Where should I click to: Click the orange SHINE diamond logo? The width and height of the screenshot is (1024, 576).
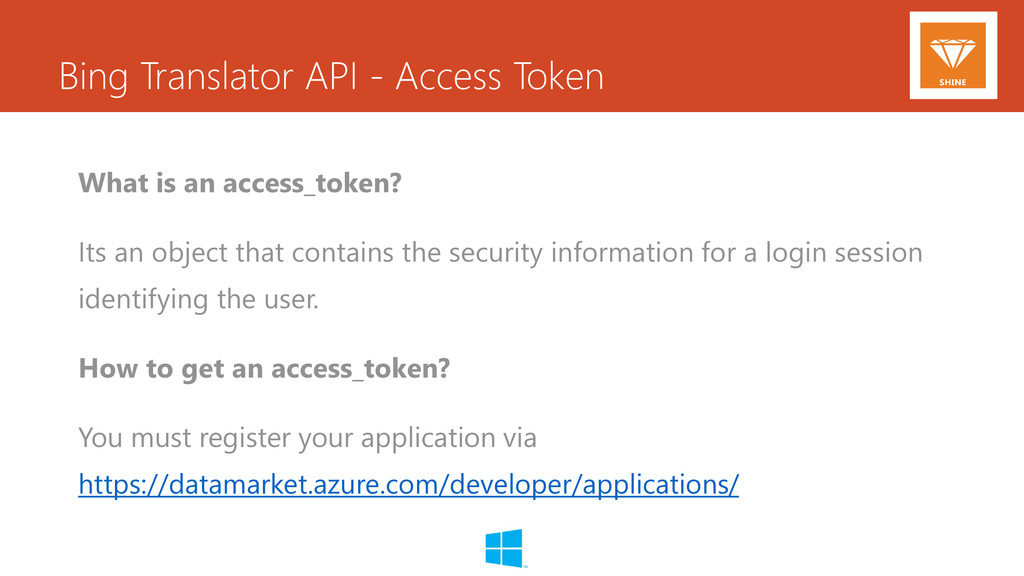tap(953, 55)
